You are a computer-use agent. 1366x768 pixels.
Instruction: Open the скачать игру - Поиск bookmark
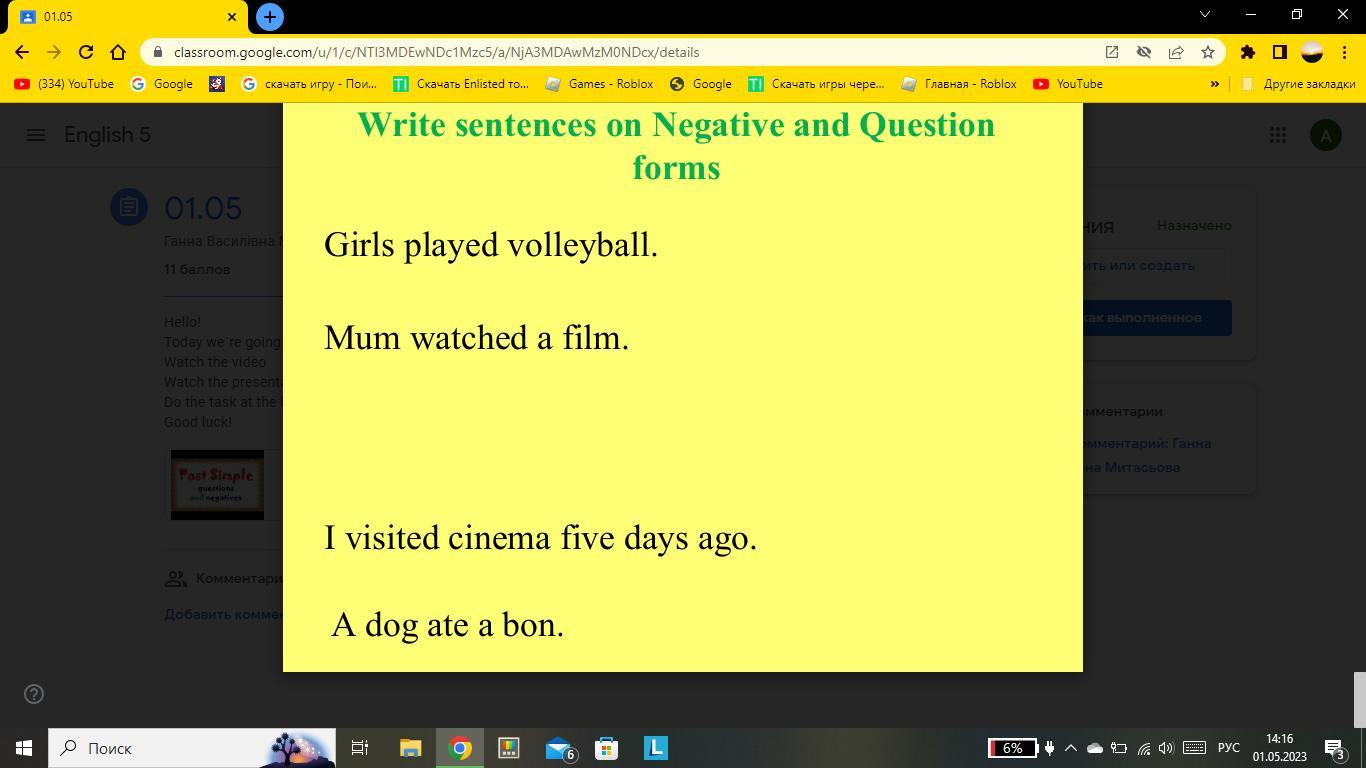click(309, 84)
